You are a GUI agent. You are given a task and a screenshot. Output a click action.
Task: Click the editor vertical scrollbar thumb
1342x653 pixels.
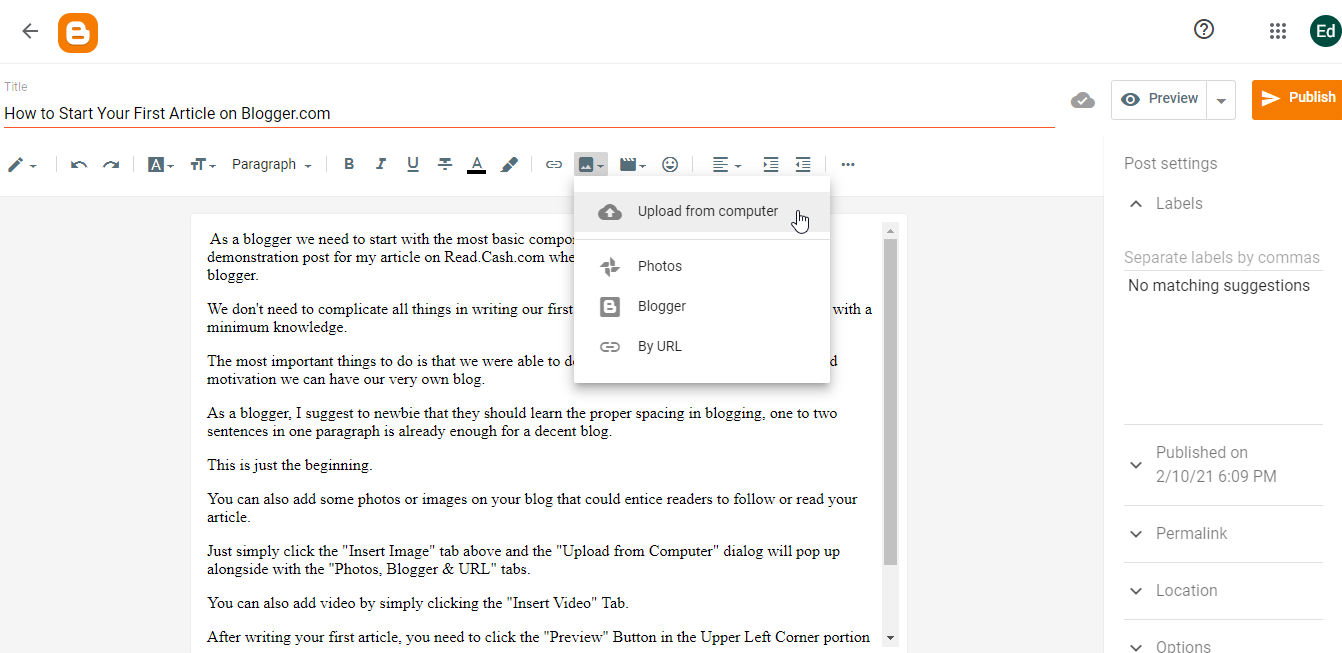click(x=890, y=402)
